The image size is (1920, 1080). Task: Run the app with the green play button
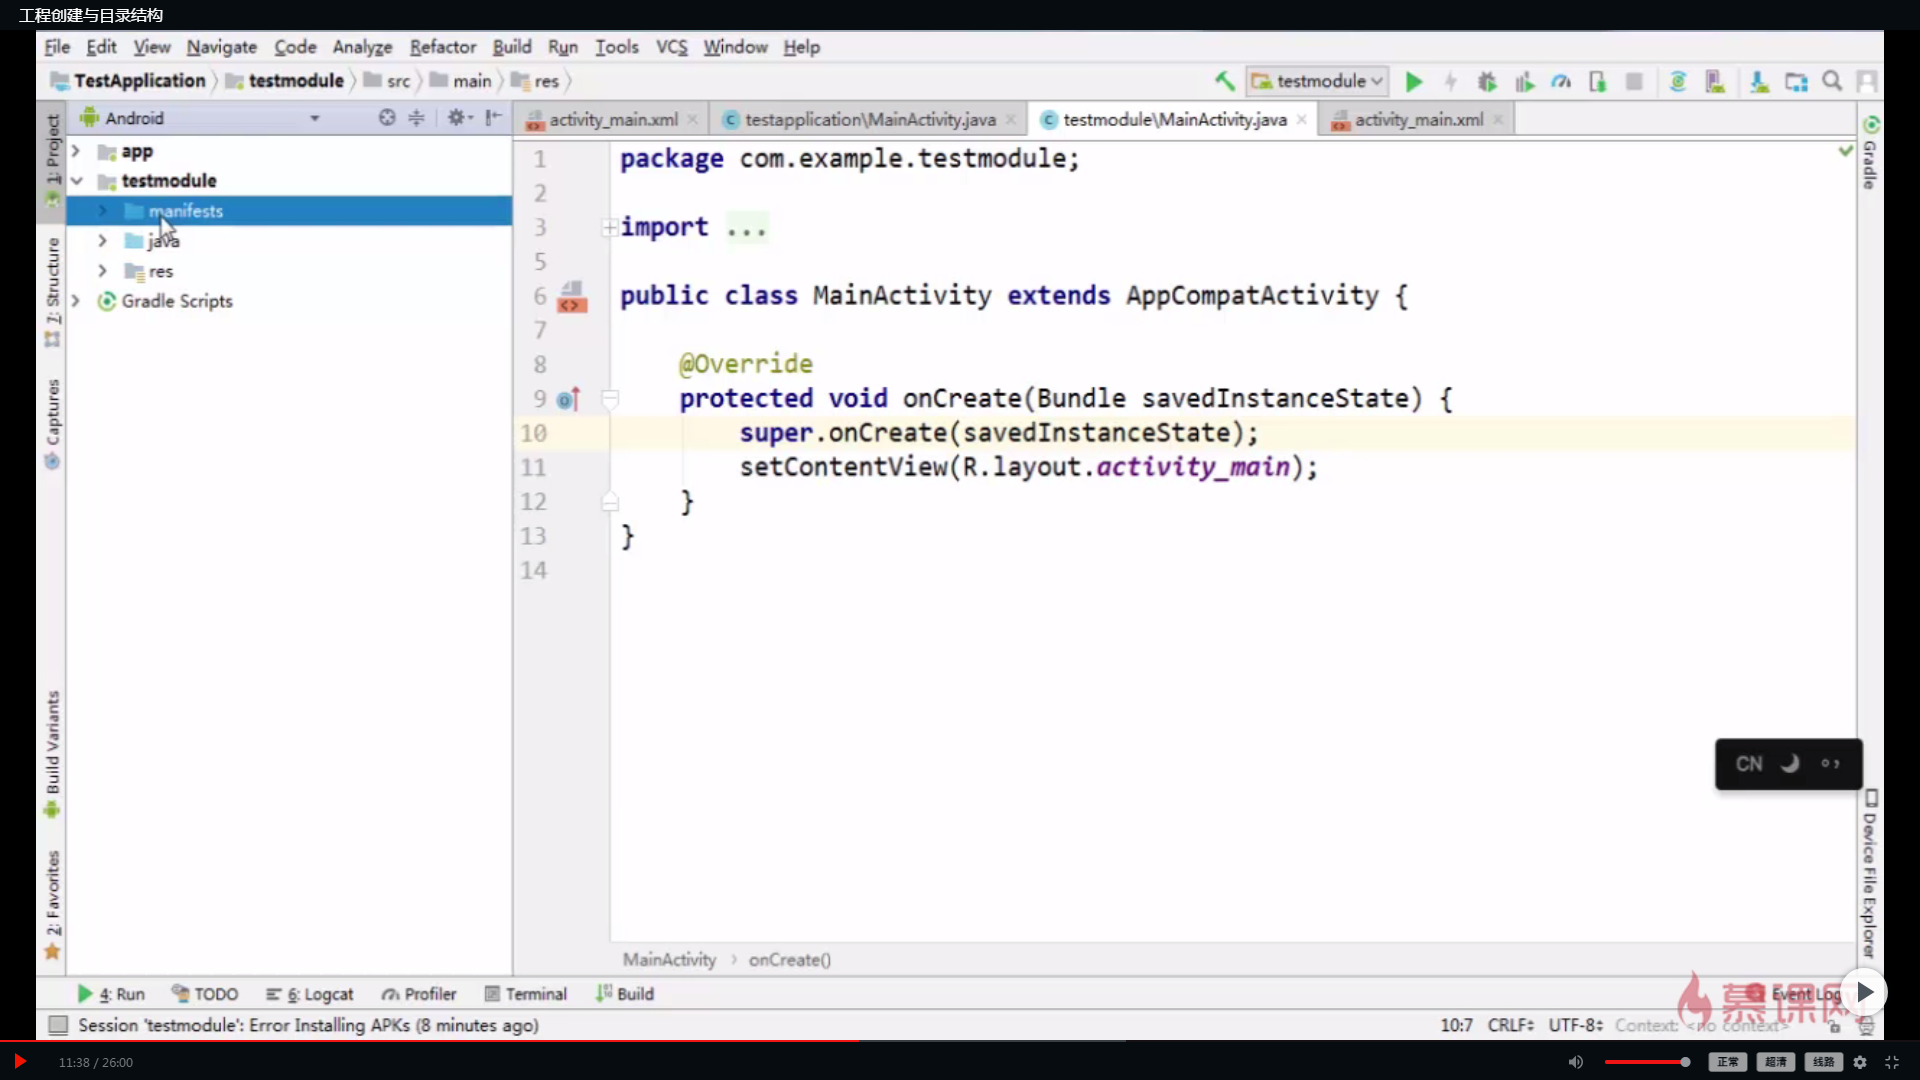tap(1414, 82)
